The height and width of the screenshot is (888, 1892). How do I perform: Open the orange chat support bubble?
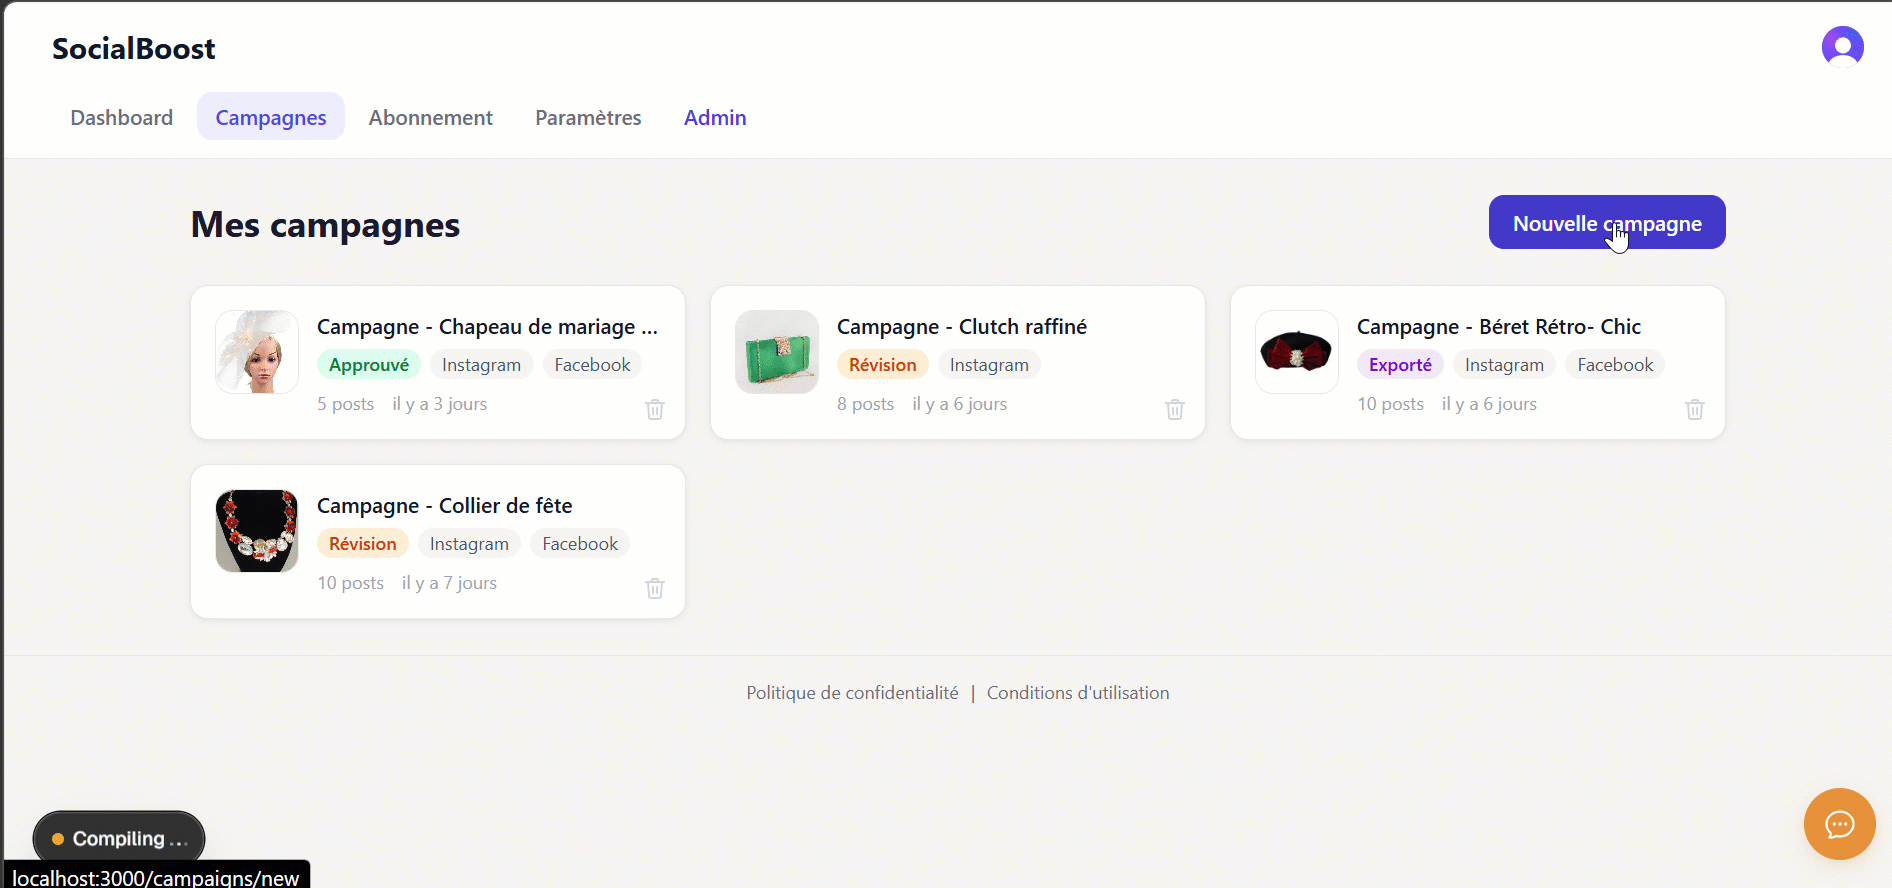[x=1839, y=824]
